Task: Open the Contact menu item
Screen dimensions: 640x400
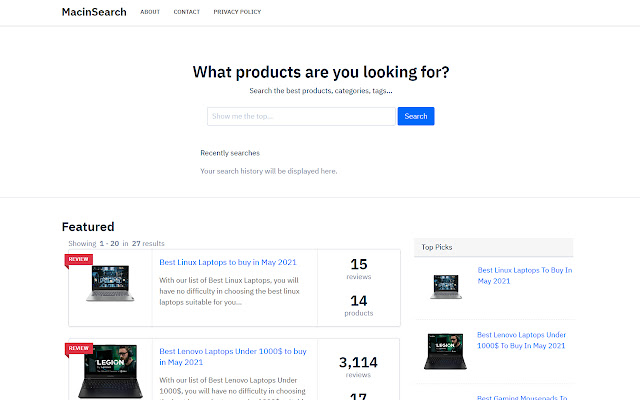Action: pos(187,12)
